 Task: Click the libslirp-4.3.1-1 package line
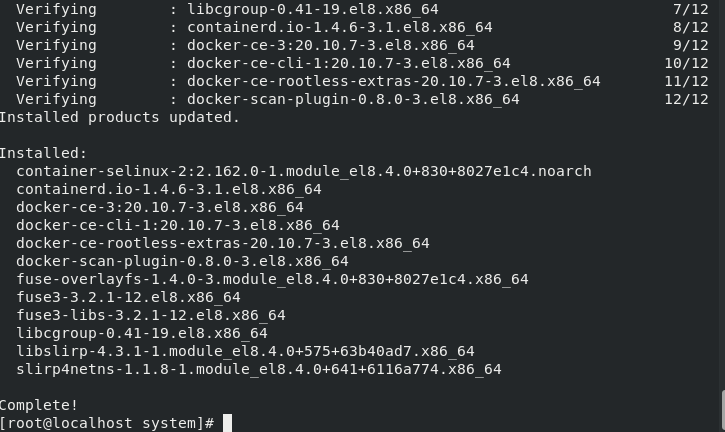click(x=246, y=351)
